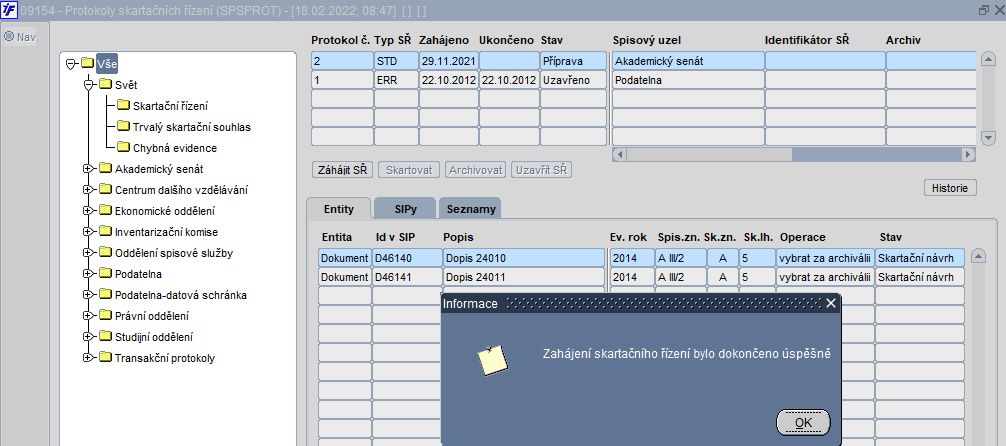The image size is (1006, 446).
Task: Click the Podatelna folder icon
Action: (105, 274)
